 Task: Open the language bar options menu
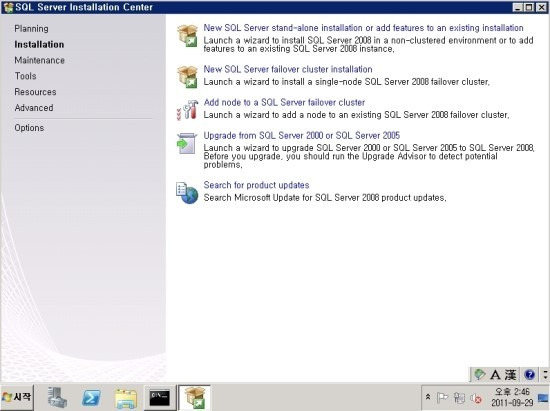point(545,375)
